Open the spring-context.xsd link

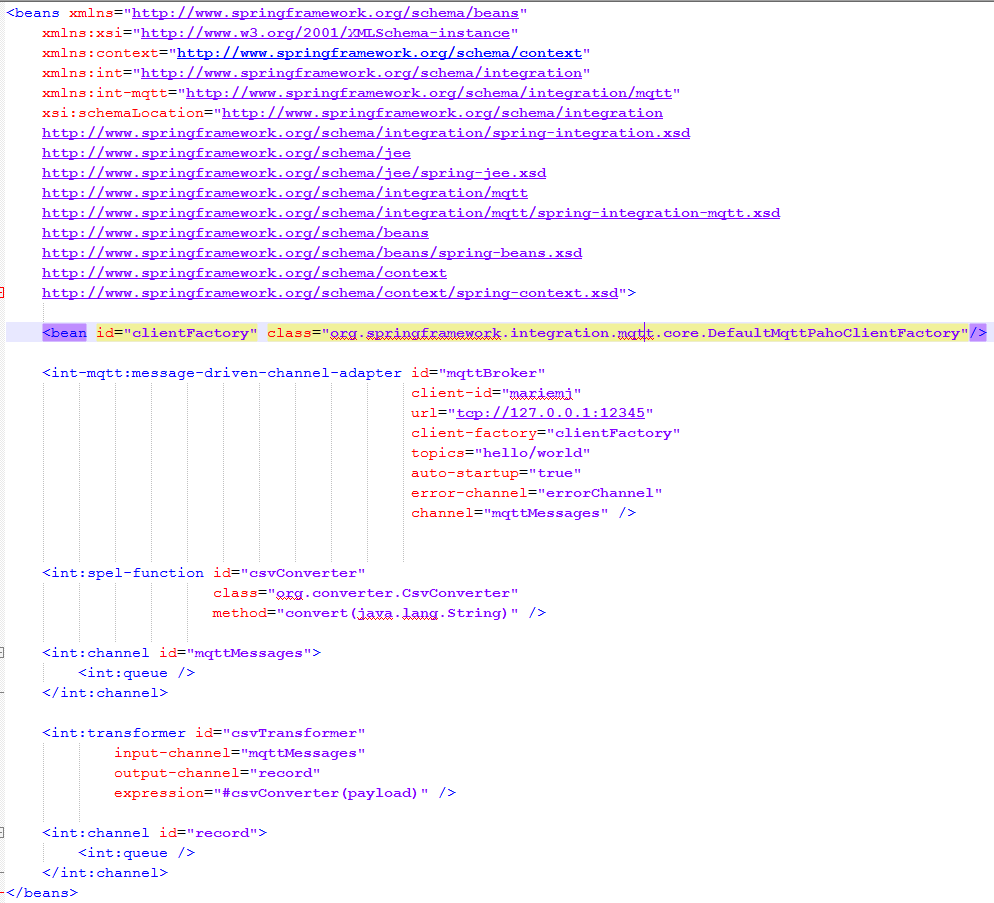point(330,293)
